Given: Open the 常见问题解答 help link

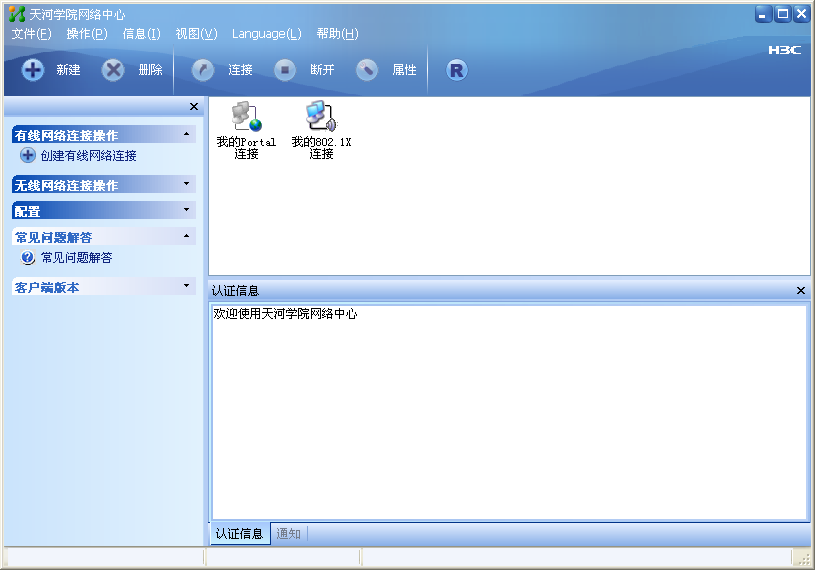Looking at the screenshot, I should (76, 258).
